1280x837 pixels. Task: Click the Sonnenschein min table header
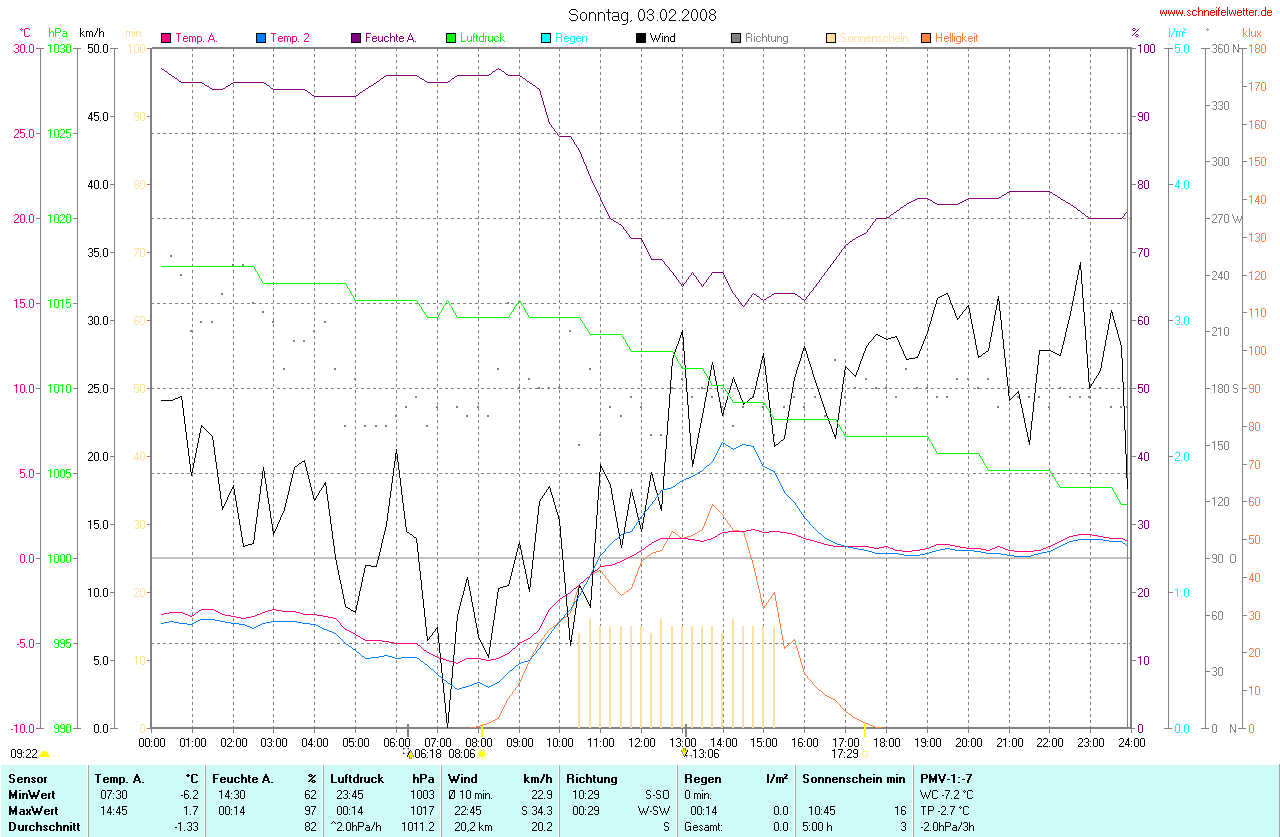(x=855, y=778)
